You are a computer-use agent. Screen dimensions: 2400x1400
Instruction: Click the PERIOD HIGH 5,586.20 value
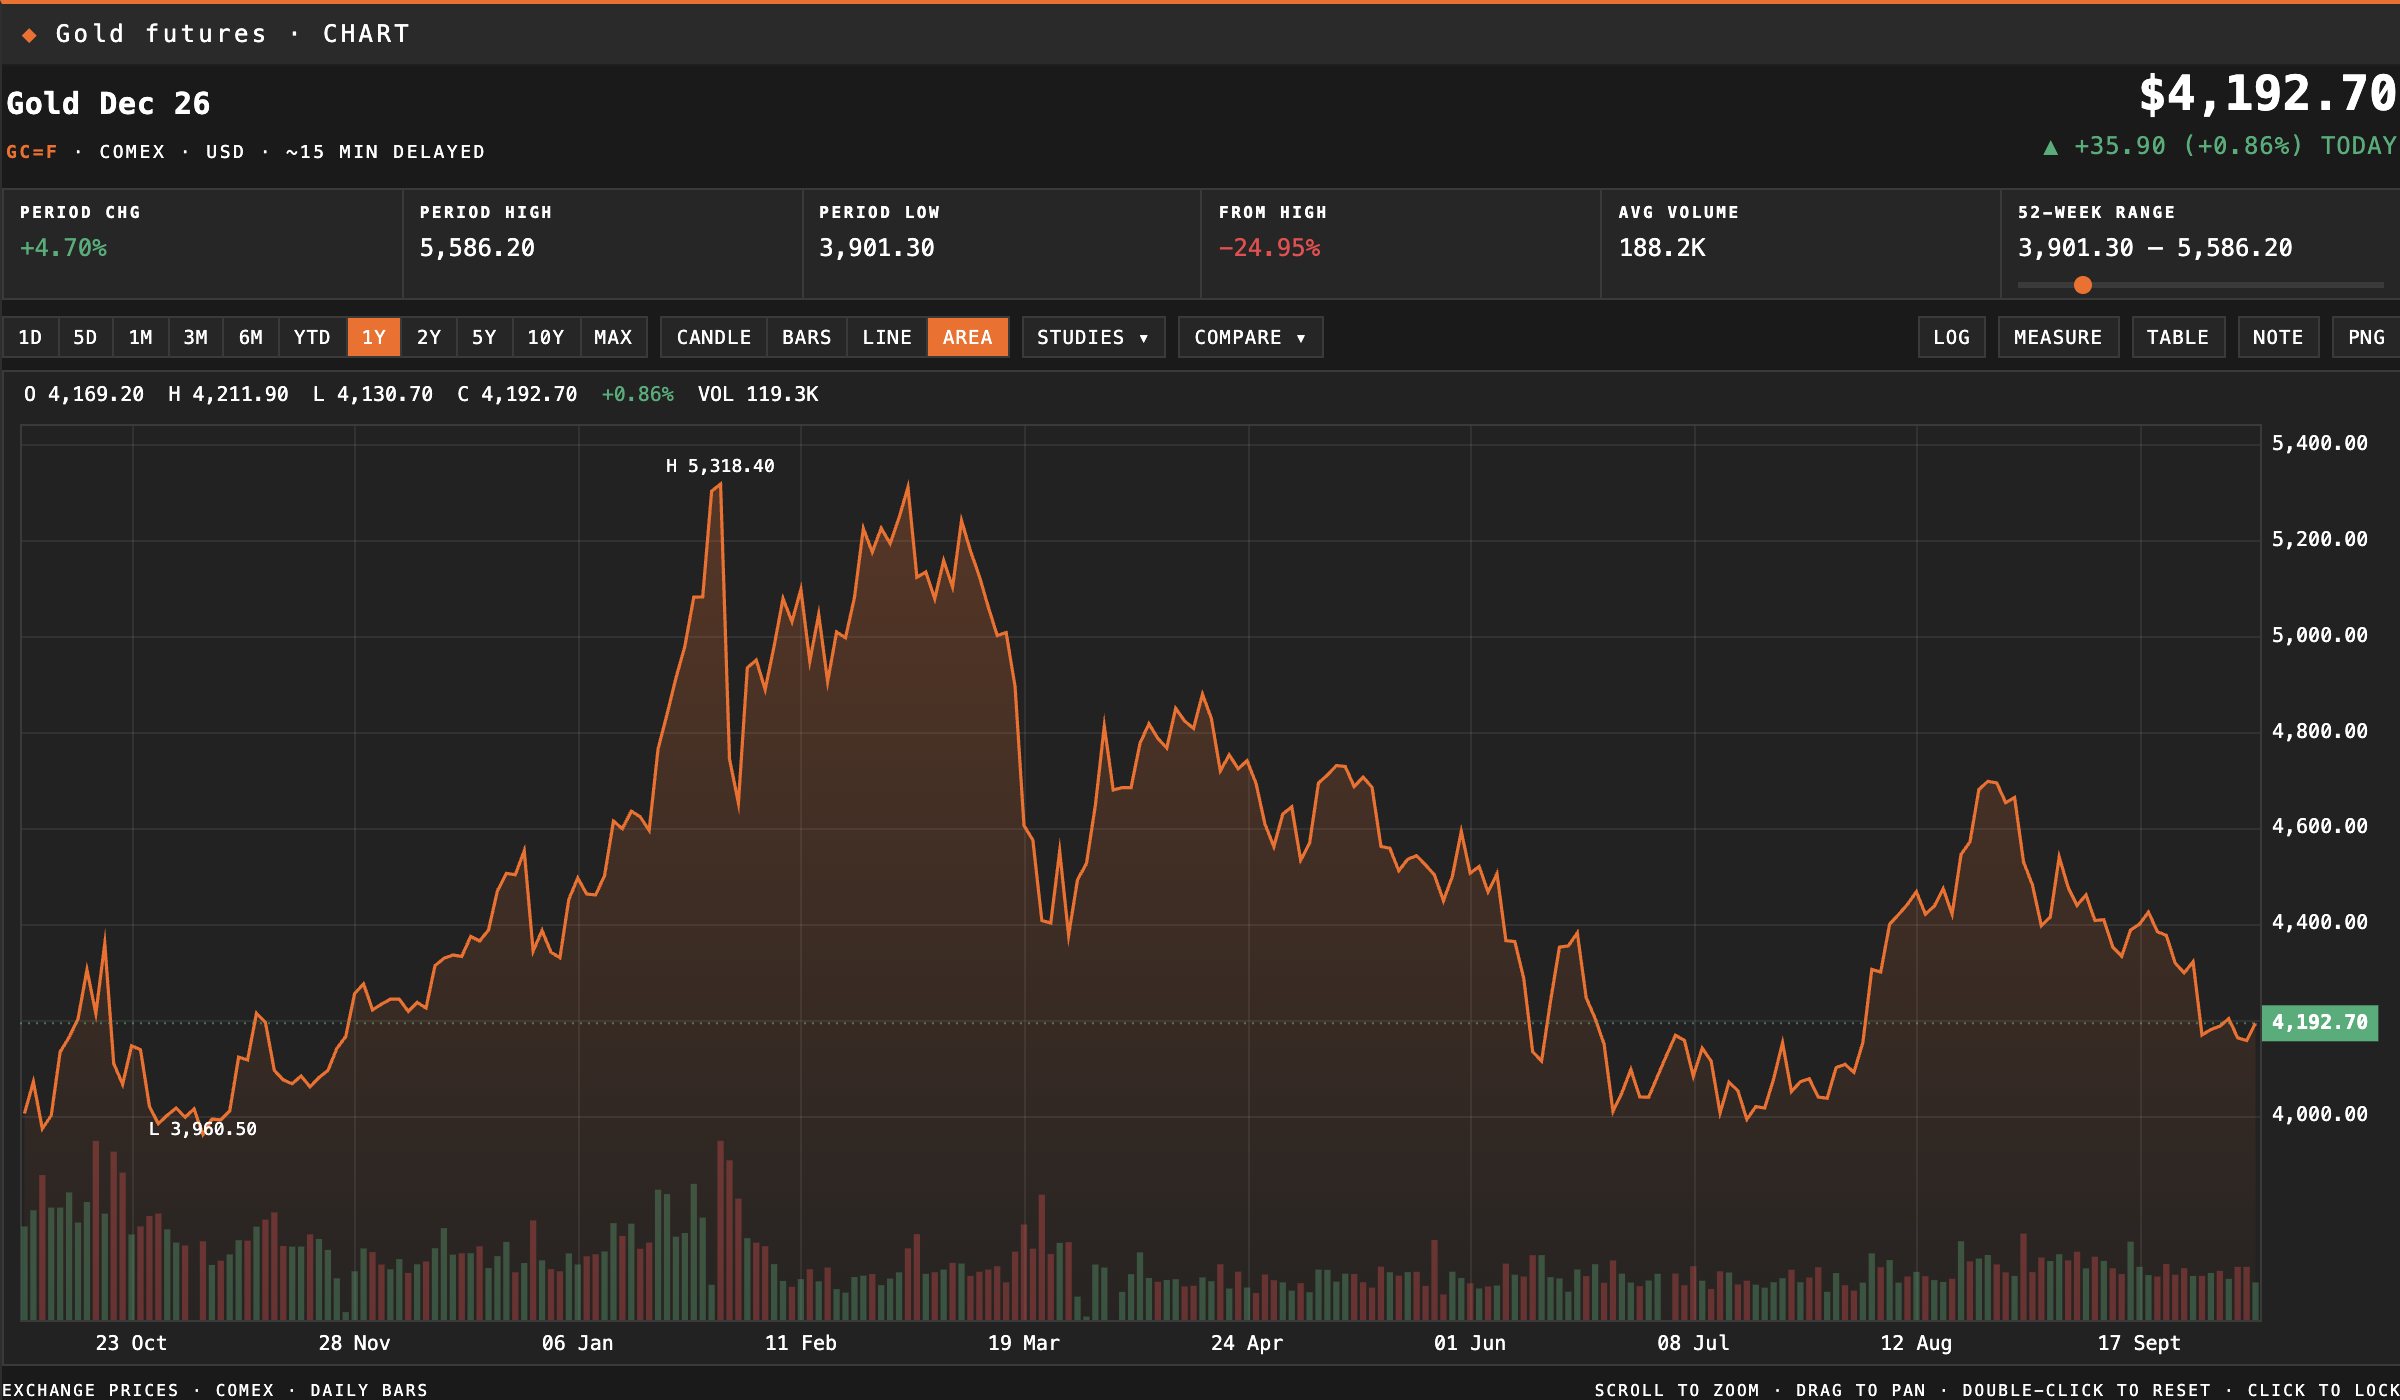(x=477, y=248)
